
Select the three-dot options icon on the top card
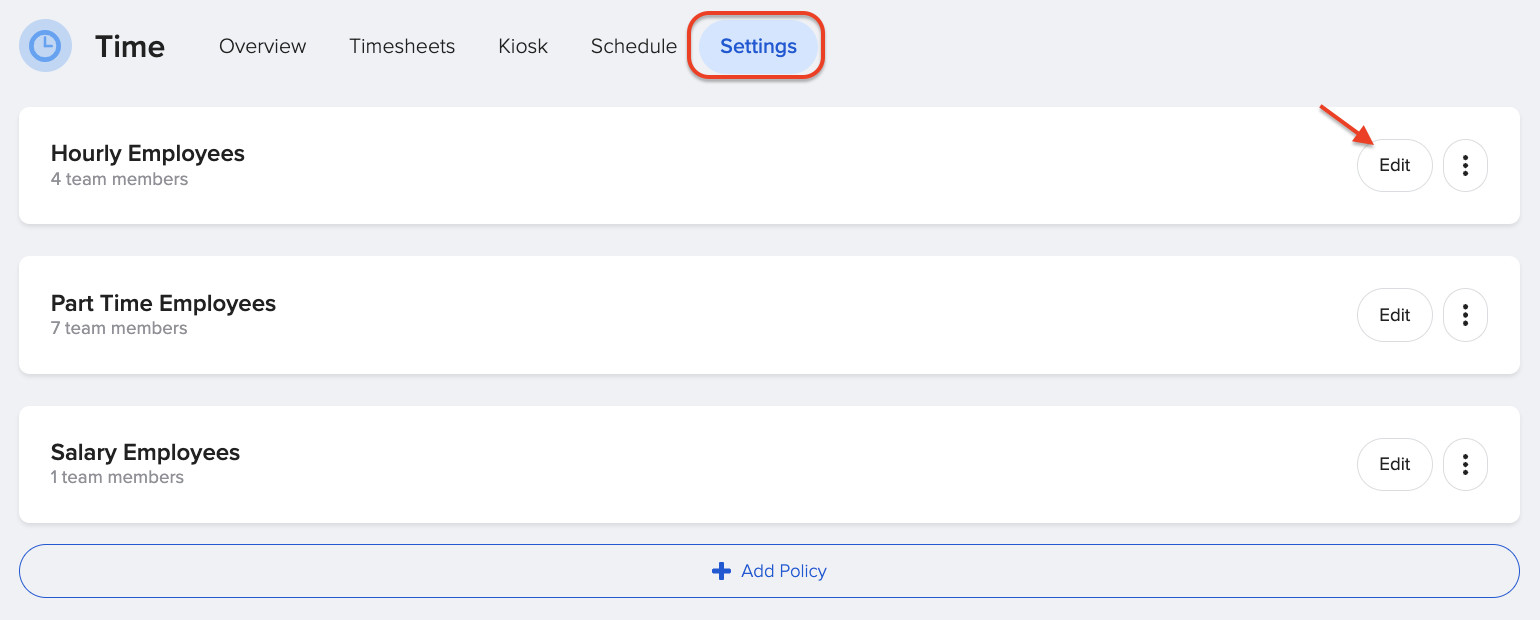pos(1465,165)
